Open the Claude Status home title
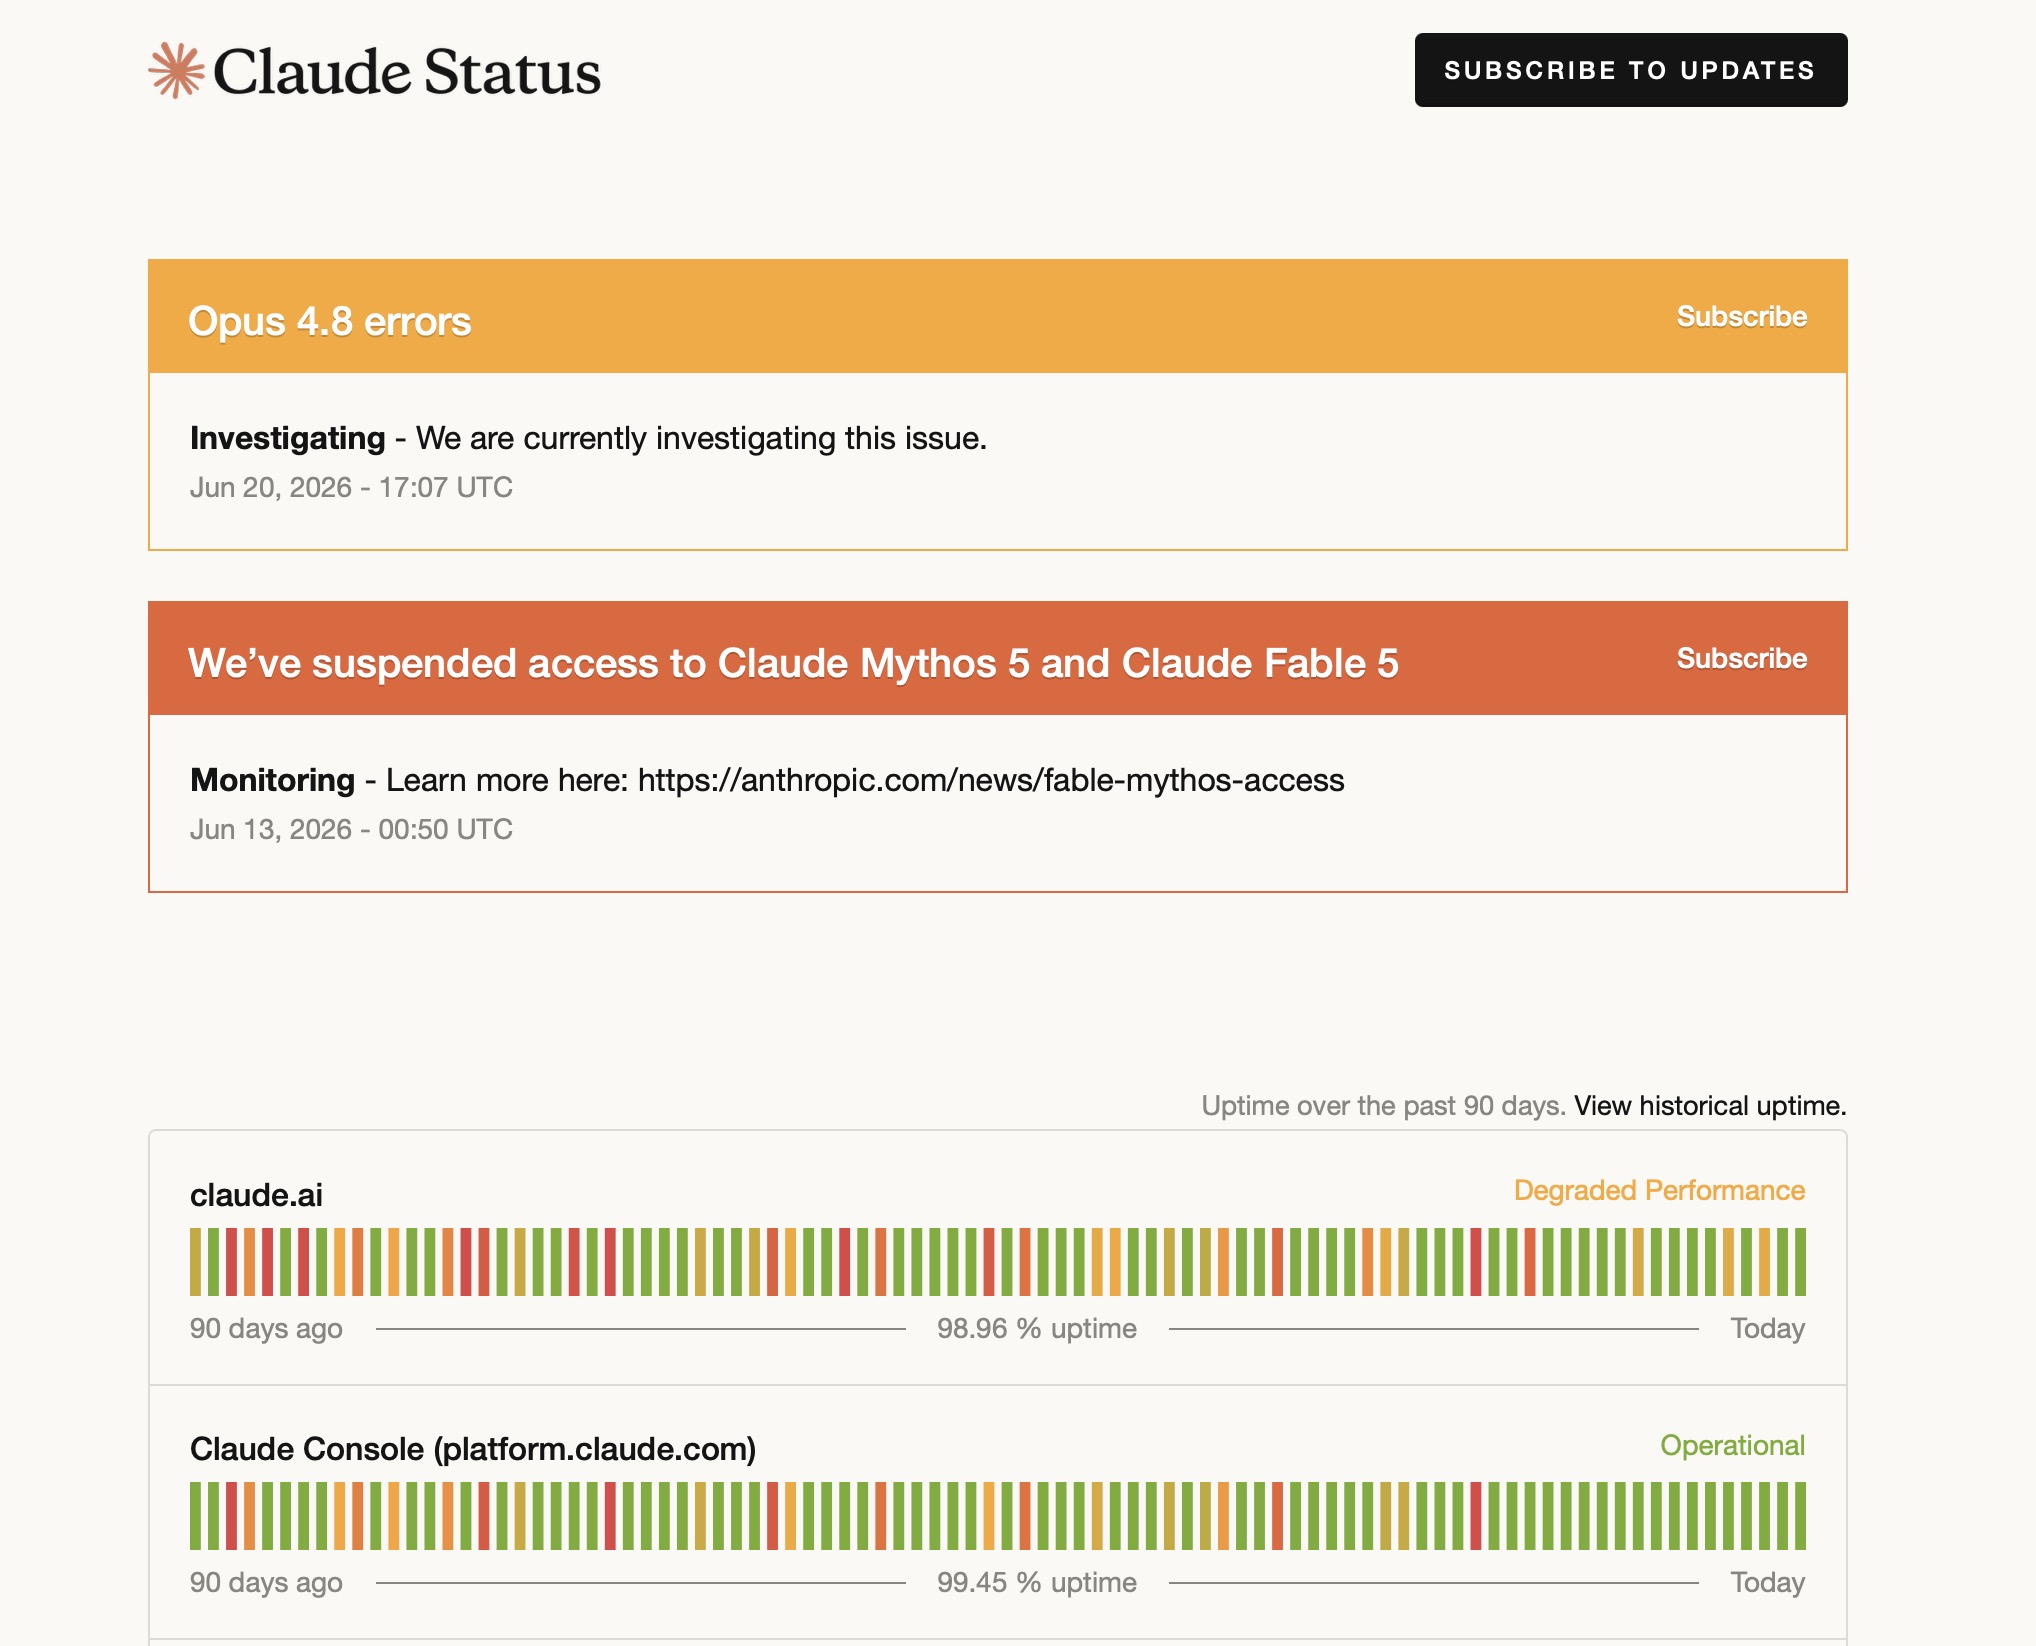 coord(407,71)
